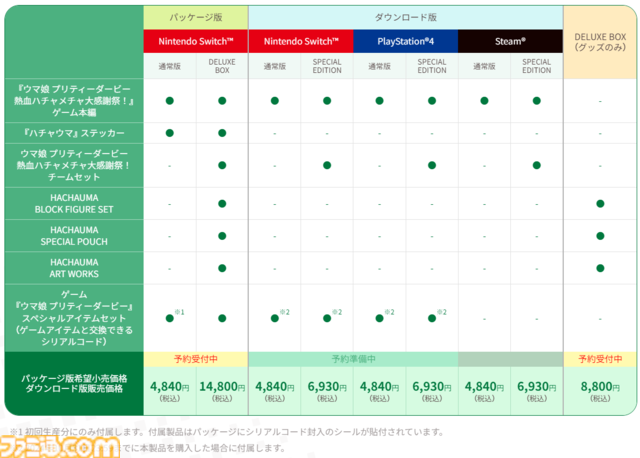Select the HACHAUMA SPECIAL POUCH row label
Viewport: 640px width, 458px height.
click(x=74, y=236)
